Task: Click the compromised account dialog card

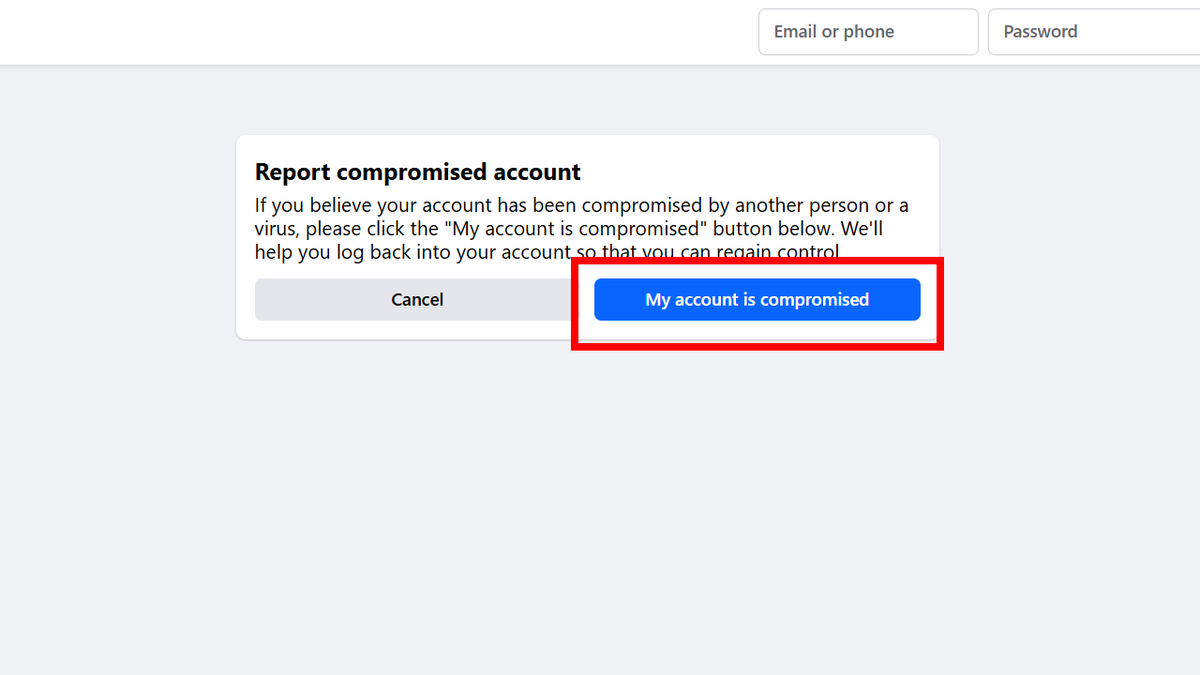Action: coord(587,237)
